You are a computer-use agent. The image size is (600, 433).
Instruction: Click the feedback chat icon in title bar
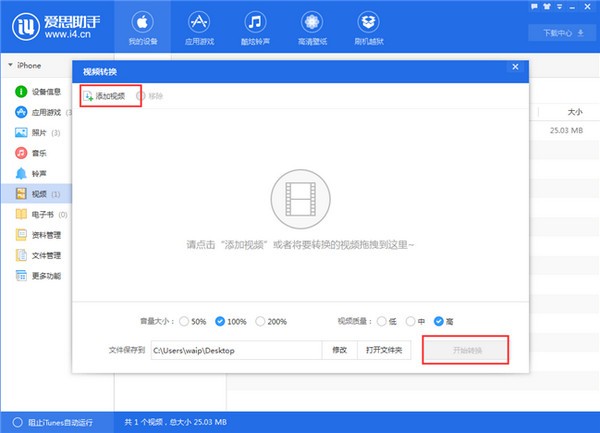click(534, 7)
